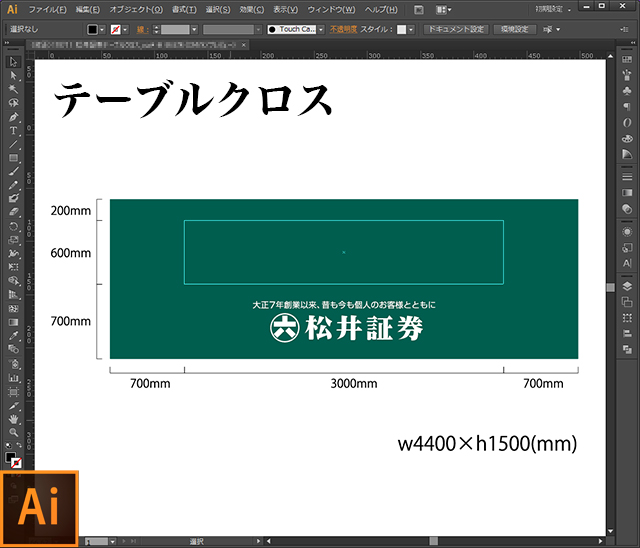Open the Arrange Documents dropdown
This screenshot has width=640, height=548.
coord(443,9)
